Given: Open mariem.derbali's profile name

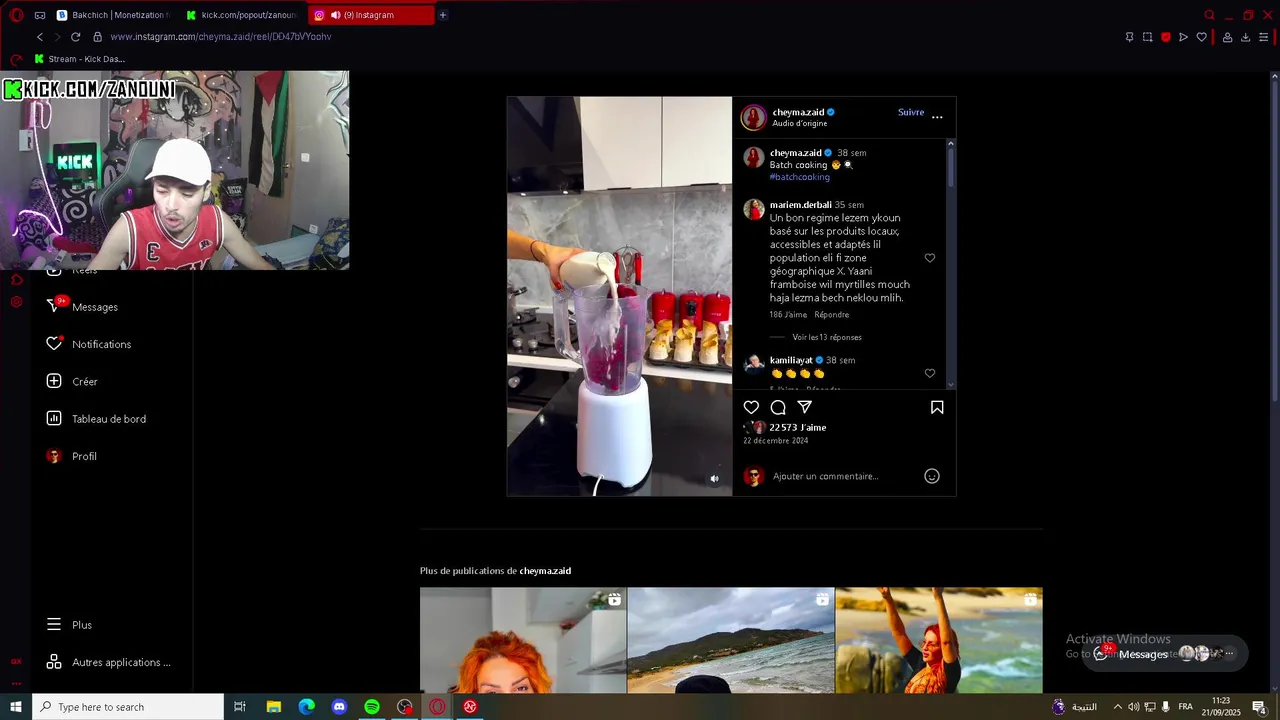Looking at the screenshot, I should (x=801, y=205).
